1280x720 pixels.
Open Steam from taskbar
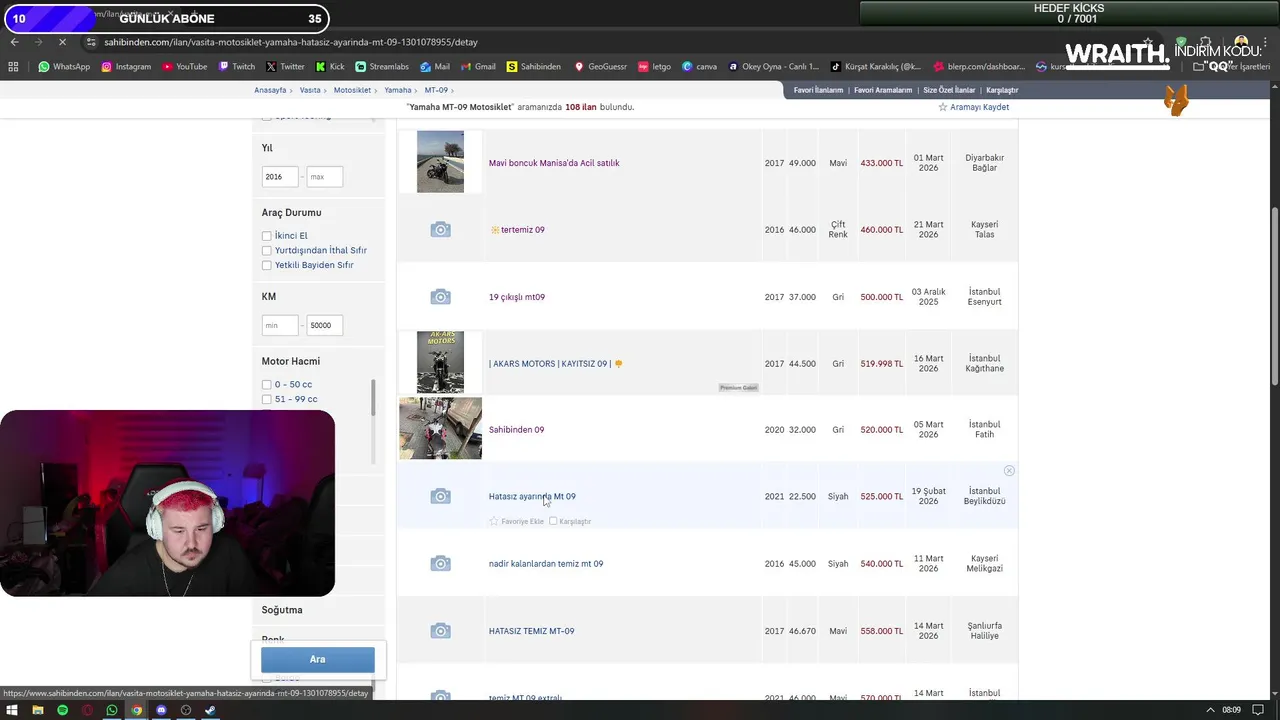tap(210, 710)
